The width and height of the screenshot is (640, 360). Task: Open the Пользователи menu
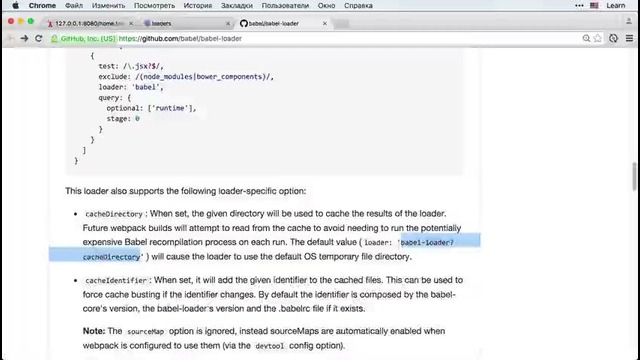pos(285,6)
